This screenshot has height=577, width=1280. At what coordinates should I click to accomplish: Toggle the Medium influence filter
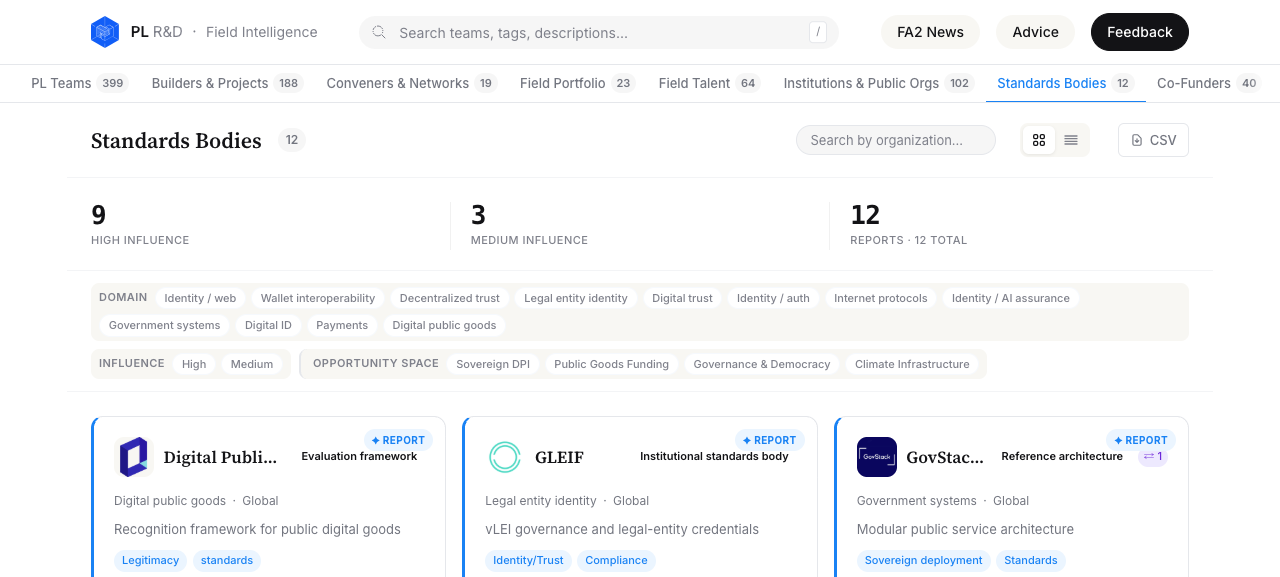pyautogui.click(x=252, y=364)
